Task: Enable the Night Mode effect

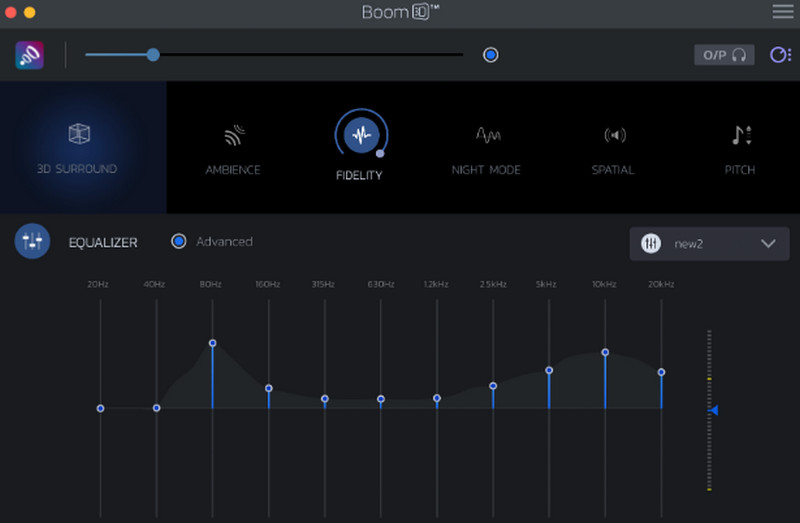Action: [486, 135]
